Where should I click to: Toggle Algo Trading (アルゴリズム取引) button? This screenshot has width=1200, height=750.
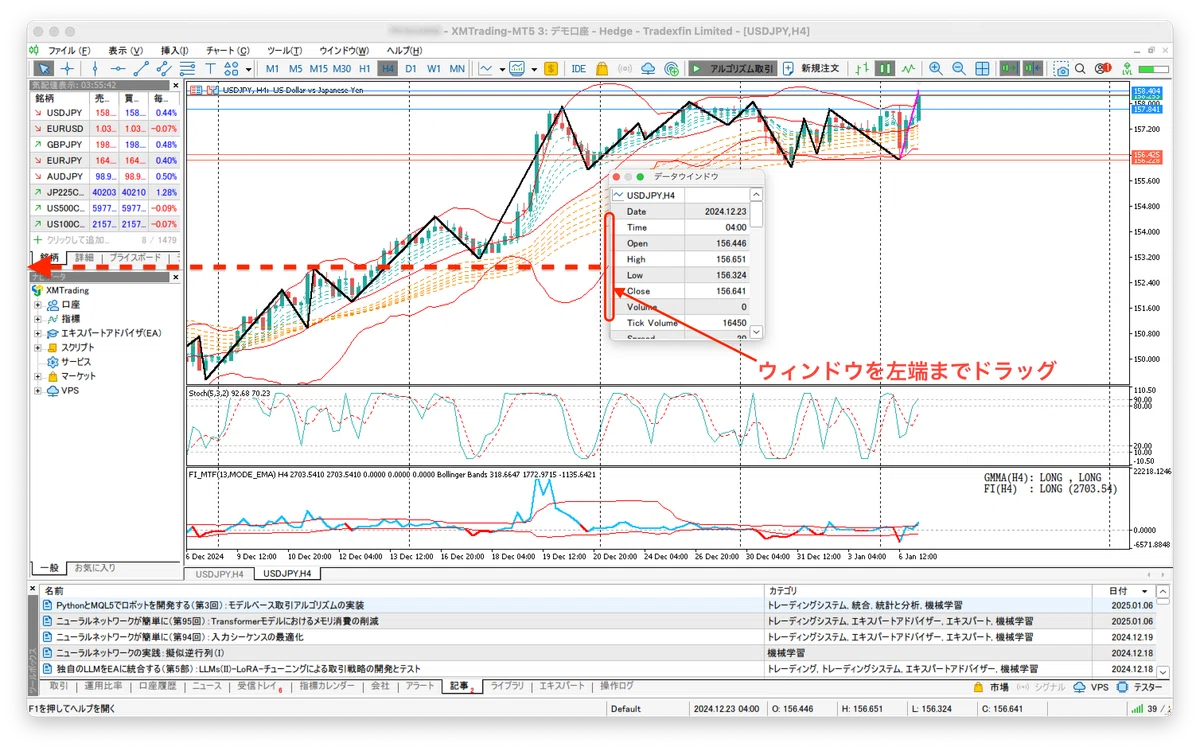(x=732, y=68)
